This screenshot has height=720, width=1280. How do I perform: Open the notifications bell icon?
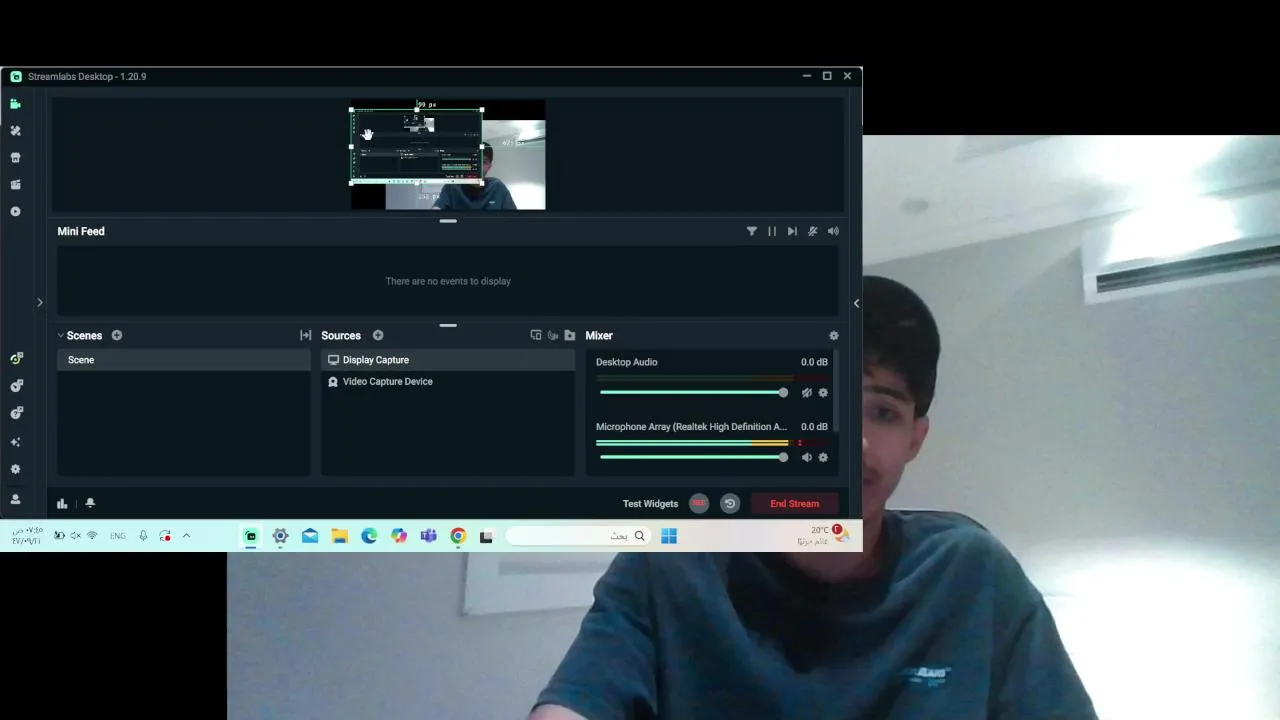(90, 504)
